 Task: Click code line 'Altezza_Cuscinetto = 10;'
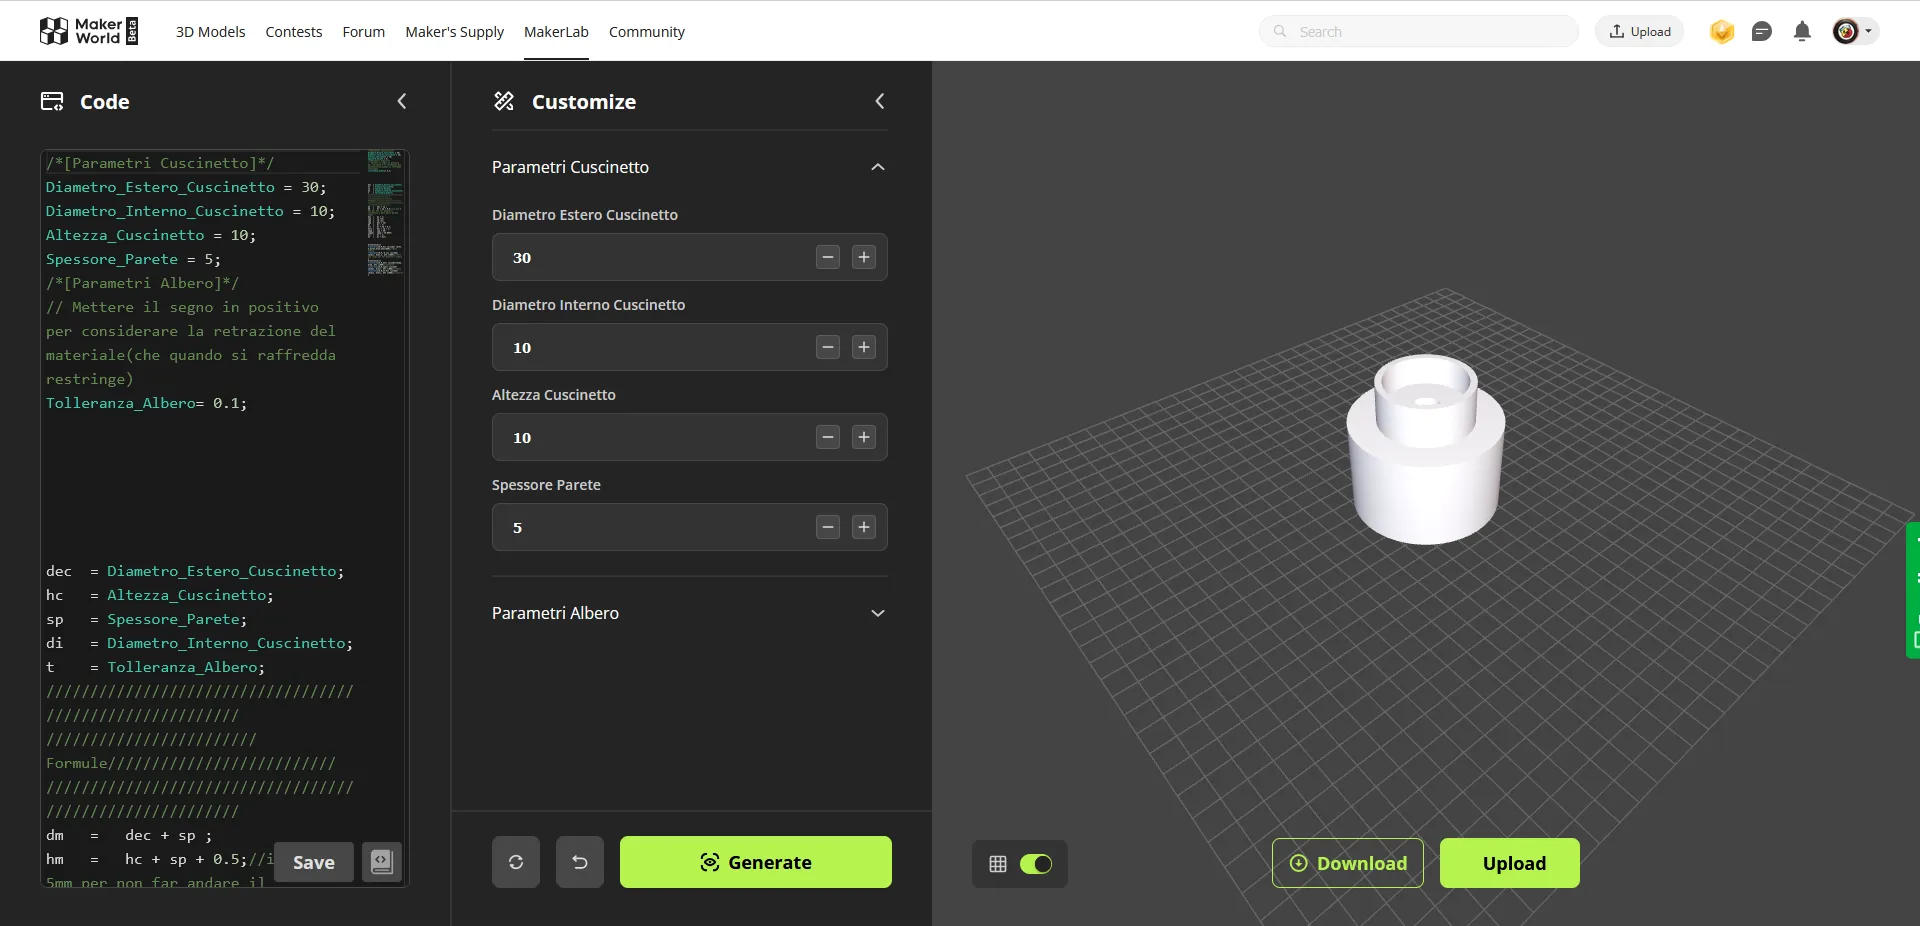point(151,235)
